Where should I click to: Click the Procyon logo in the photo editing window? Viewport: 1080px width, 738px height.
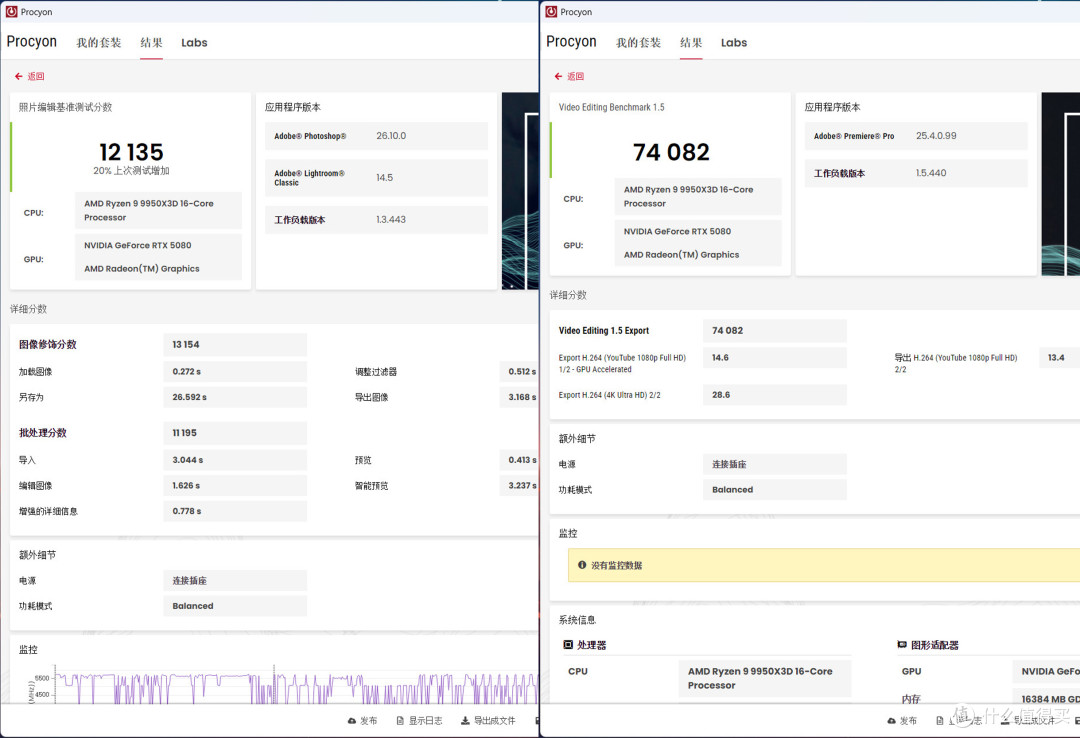32,42
